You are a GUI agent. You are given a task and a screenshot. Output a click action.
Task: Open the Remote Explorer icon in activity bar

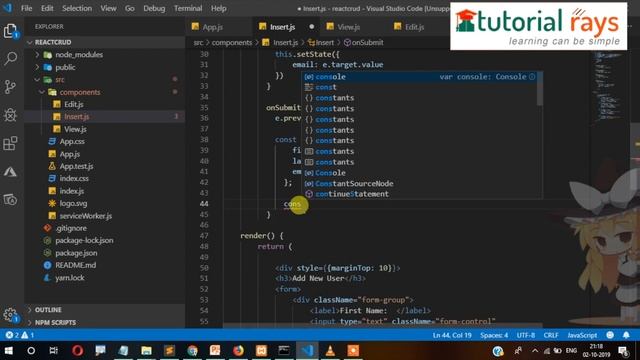pos(11,200)
